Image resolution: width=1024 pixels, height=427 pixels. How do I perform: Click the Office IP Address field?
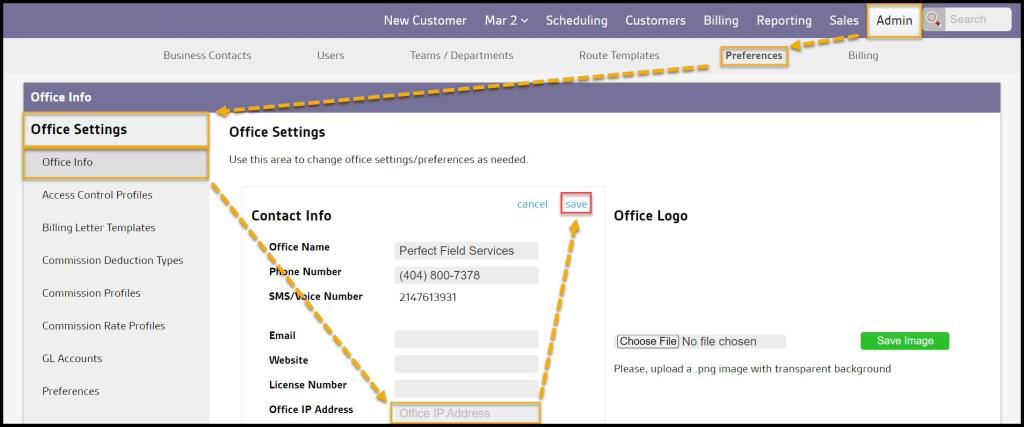pos(465,413)
